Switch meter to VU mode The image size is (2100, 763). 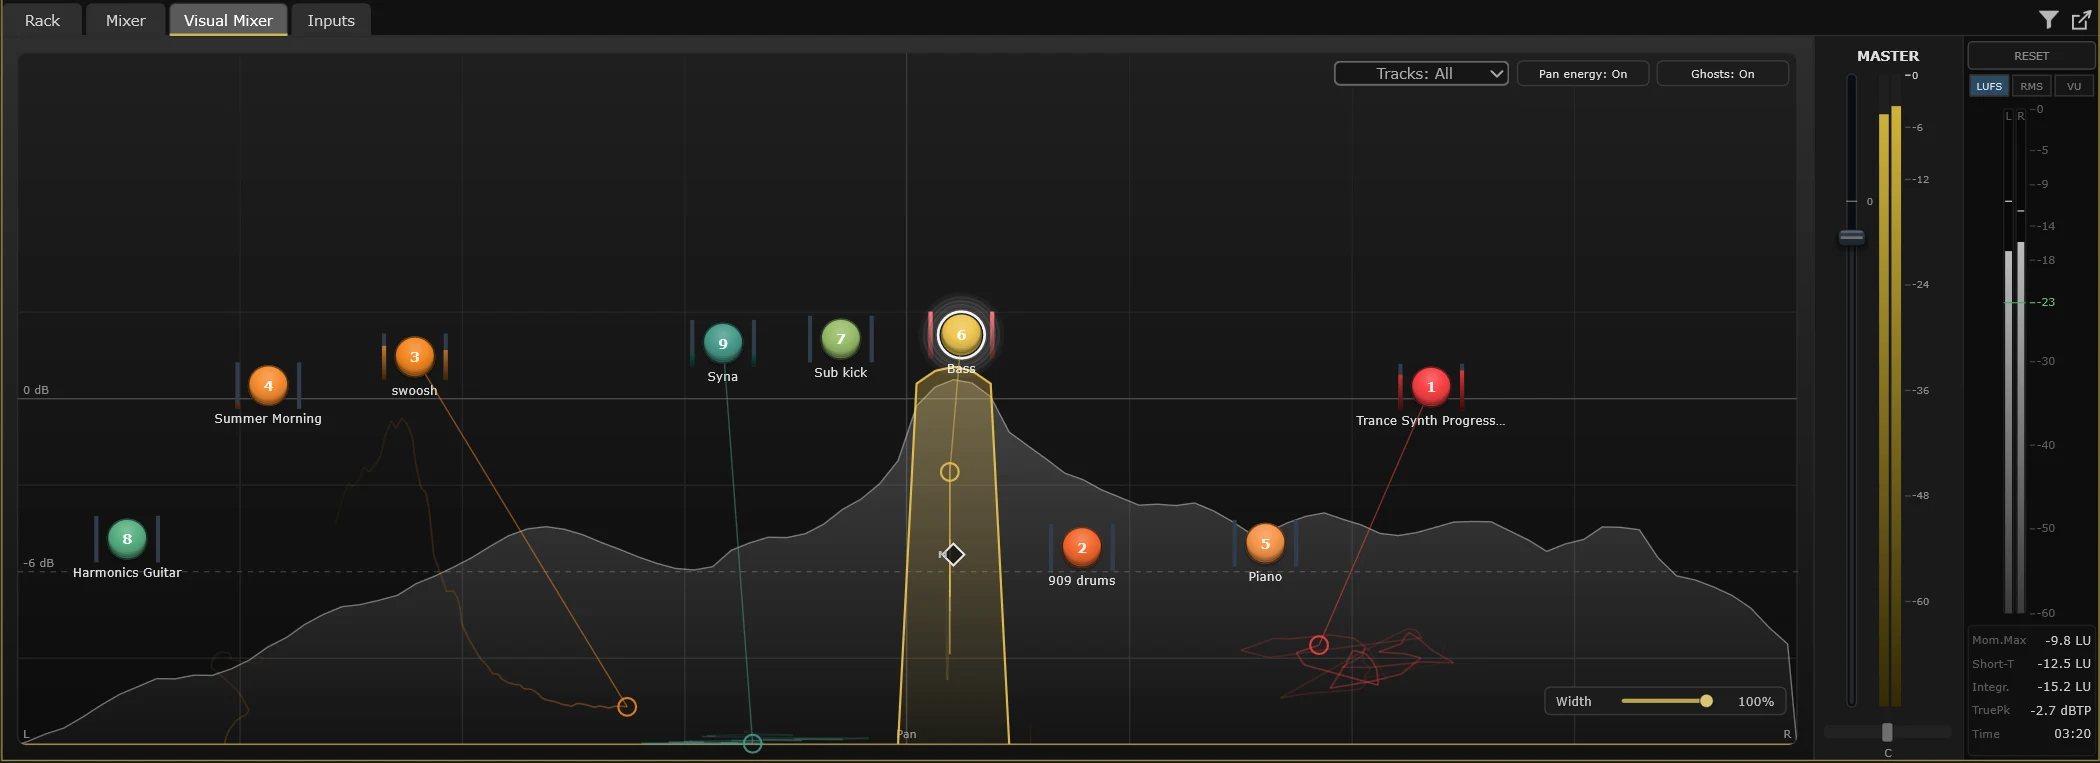[x=2074, y=86]
